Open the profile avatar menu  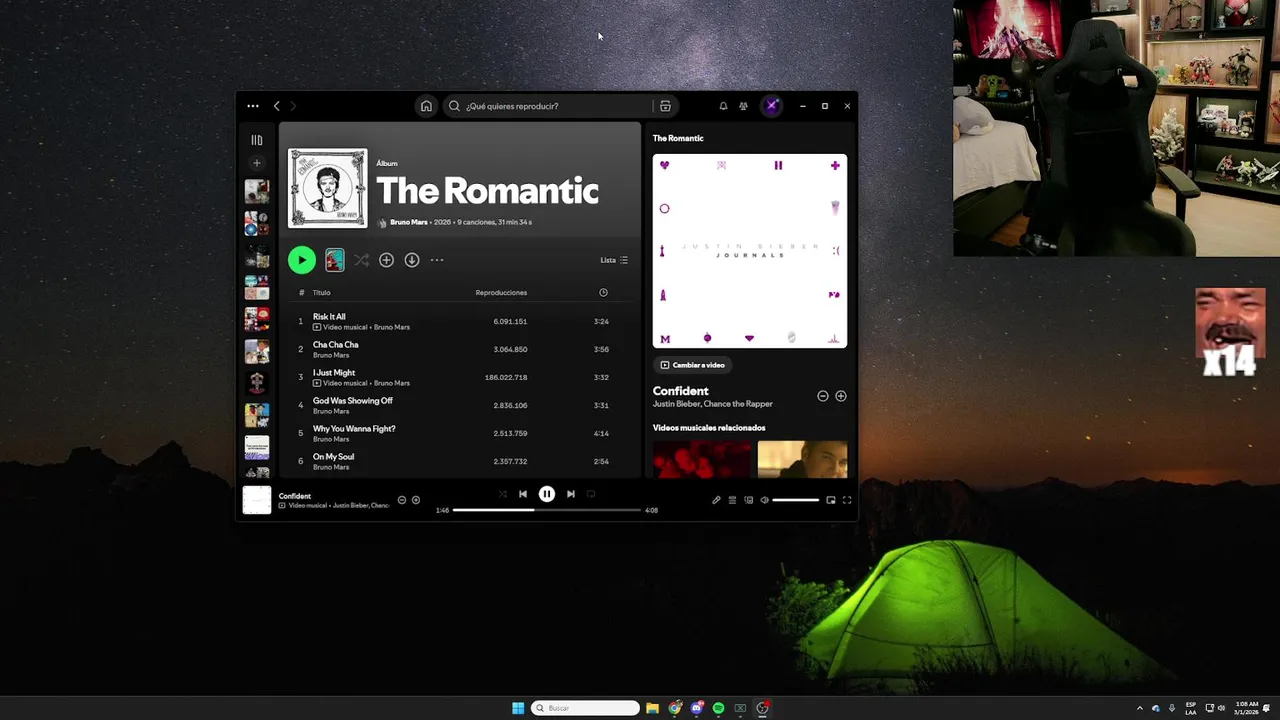pos(771,106)
